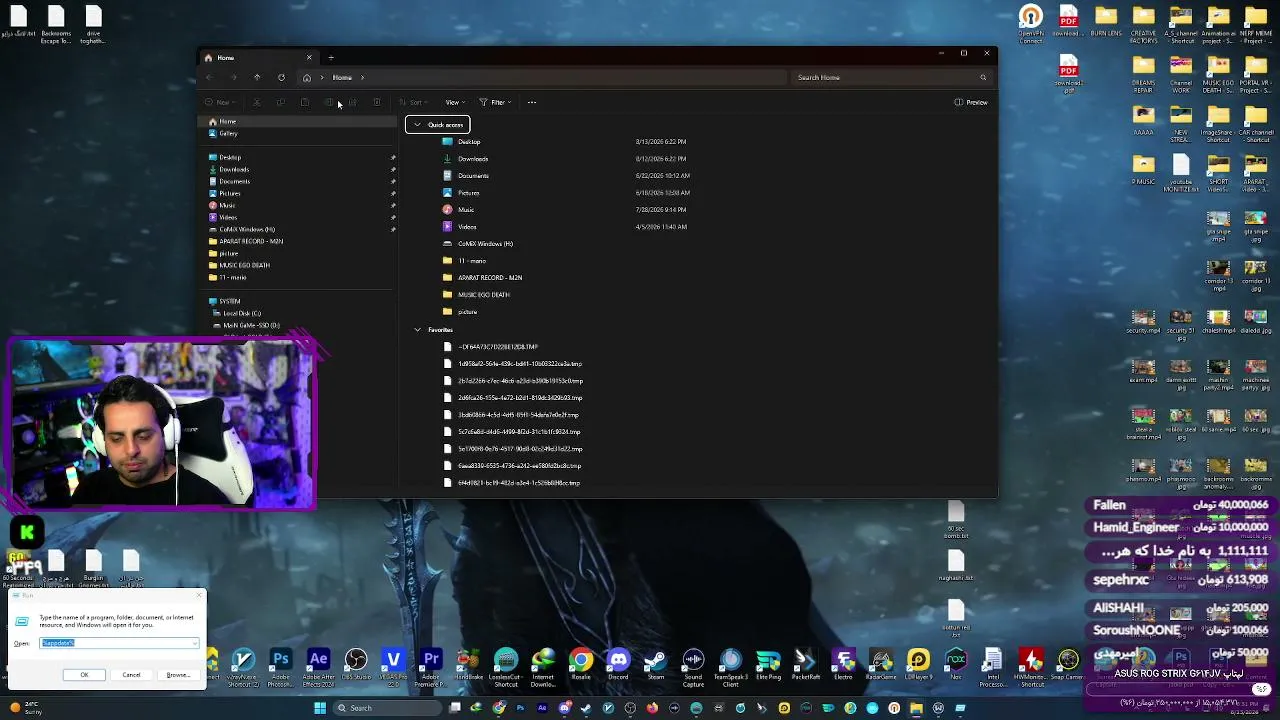Click the Adobe Premiere Pro desktop shortcut
The height and width of the screenshot is (720, 1280).
tap(431, 667)
